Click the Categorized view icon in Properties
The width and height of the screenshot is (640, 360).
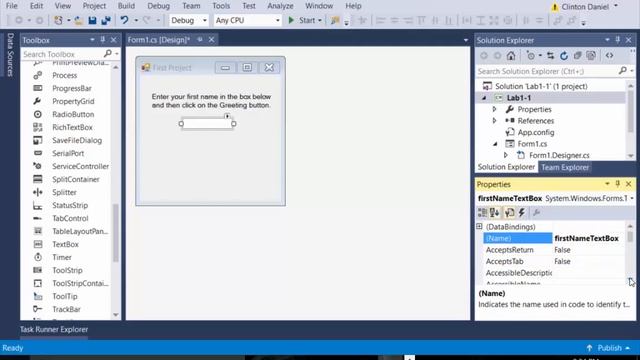coord(482,213)
